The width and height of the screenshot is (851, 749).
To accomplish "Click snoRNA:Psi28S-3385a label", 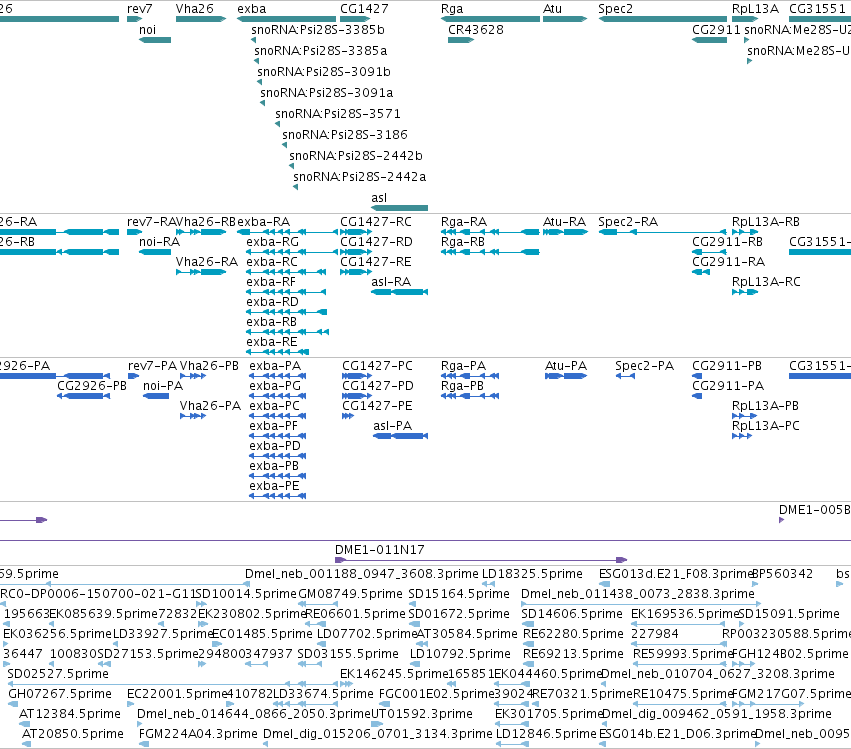I will click(320, 50).
